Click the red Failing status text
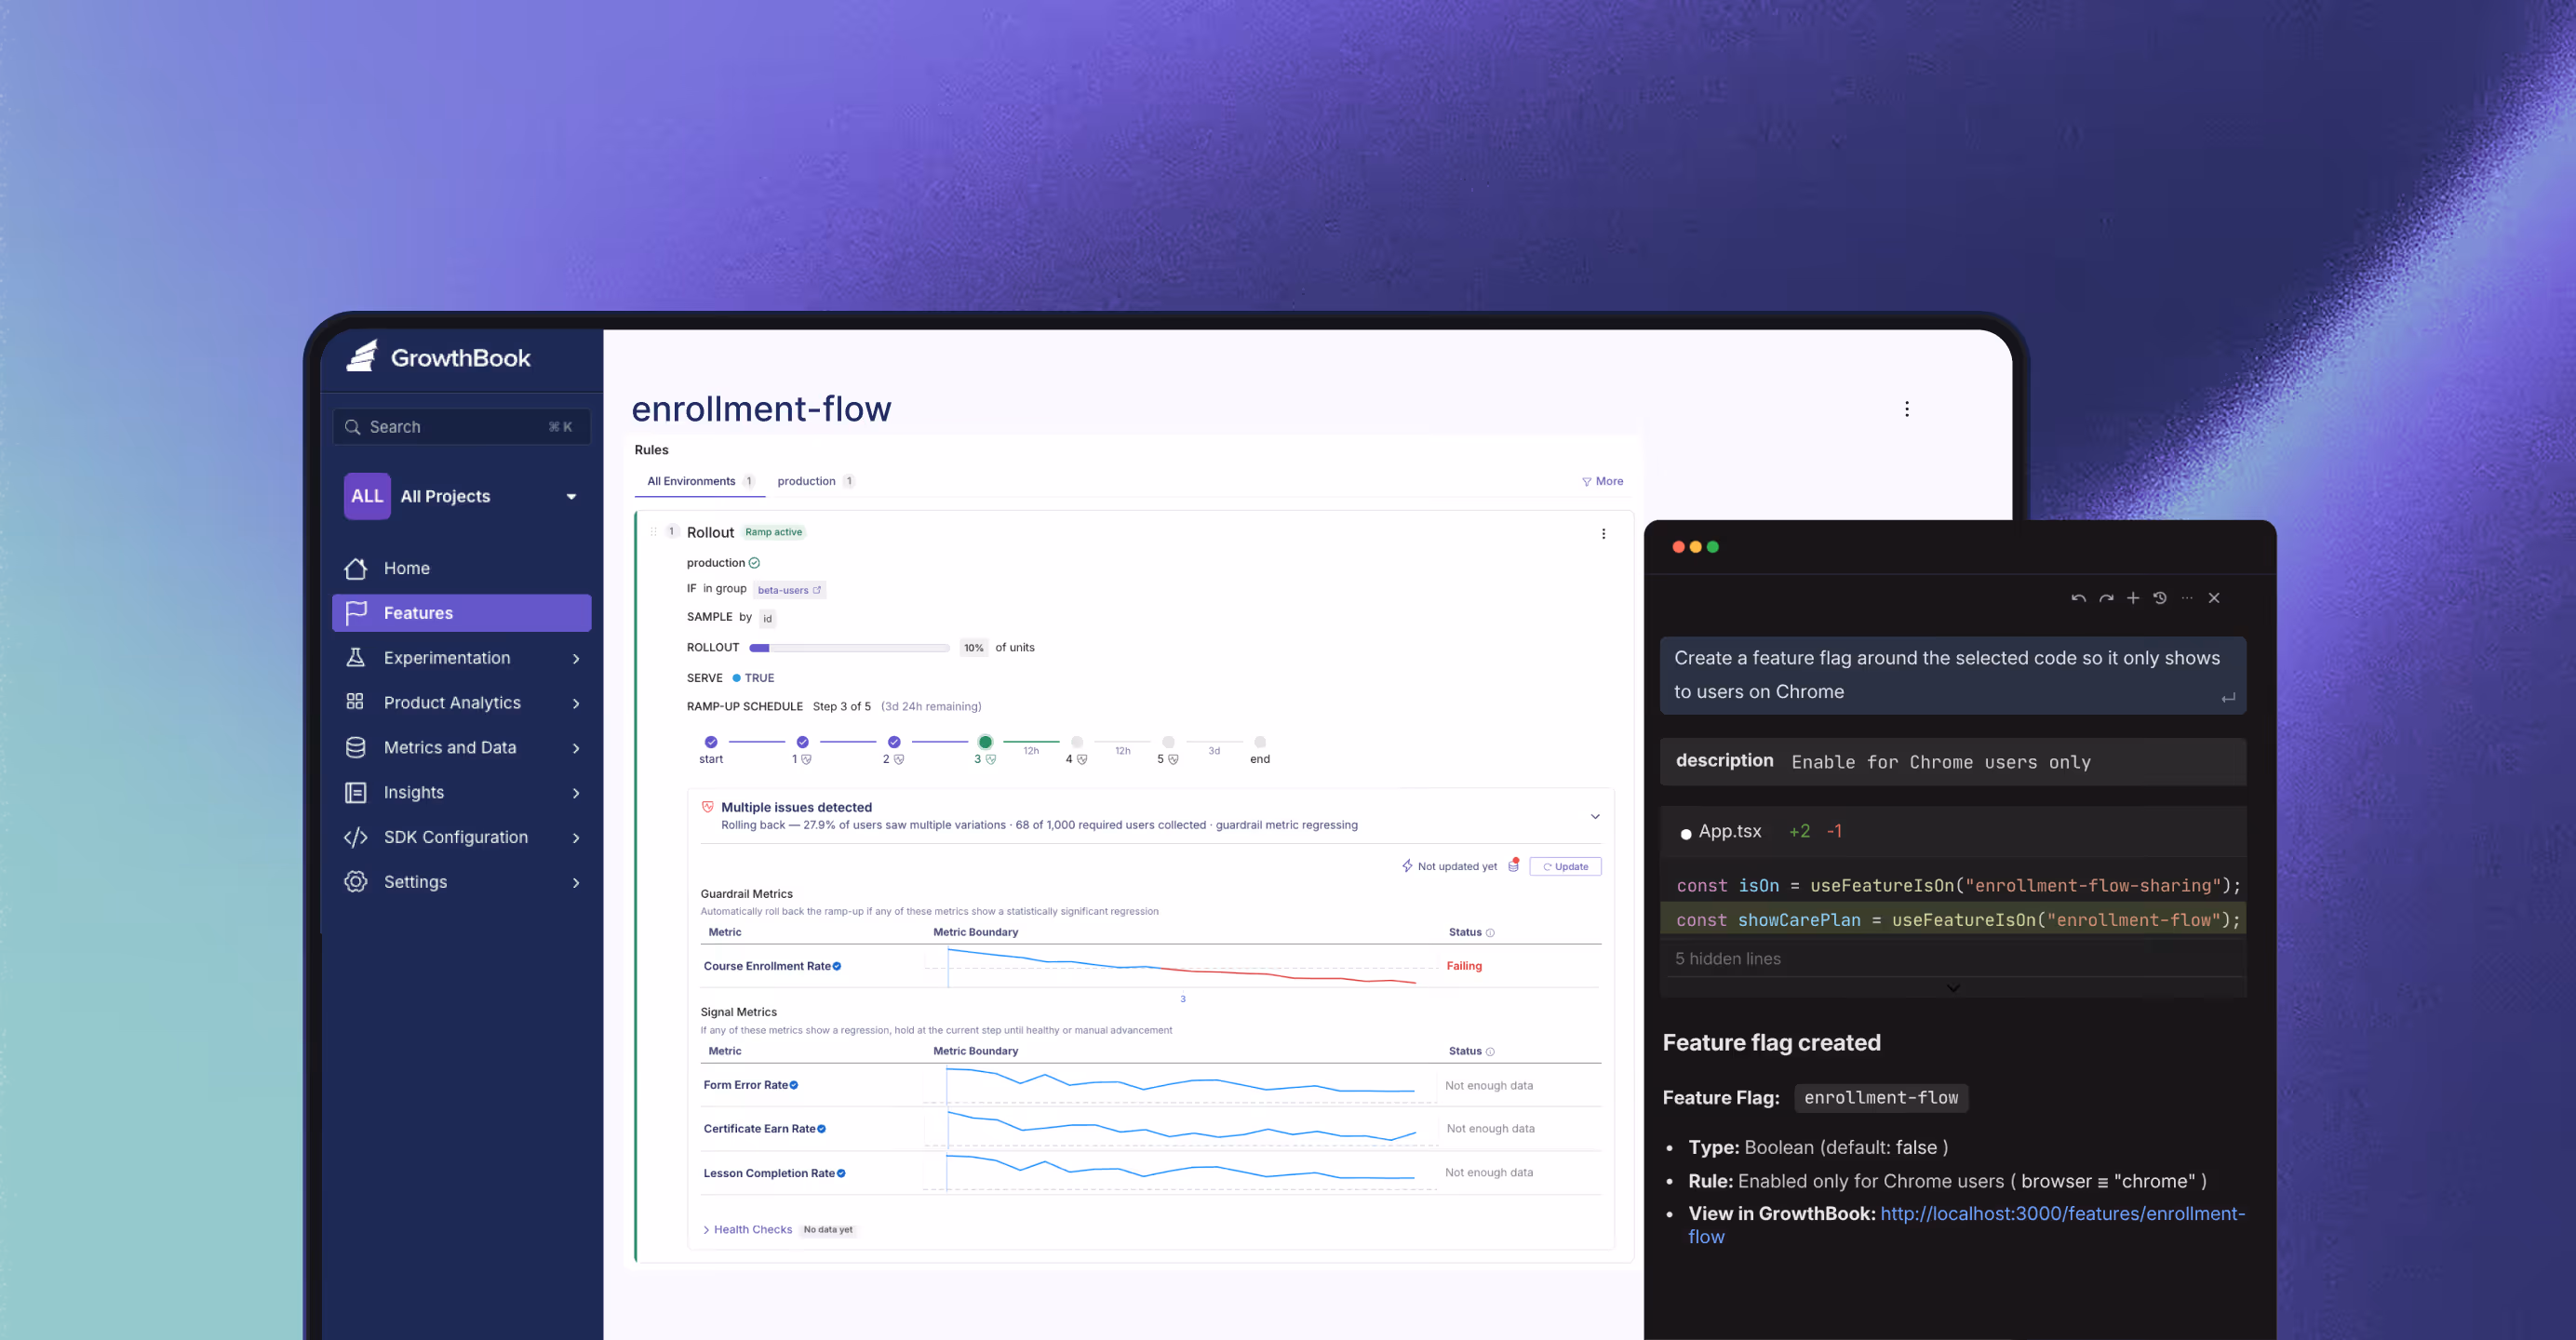This screenshot has width=2576, height=1340. [1464, 966]
